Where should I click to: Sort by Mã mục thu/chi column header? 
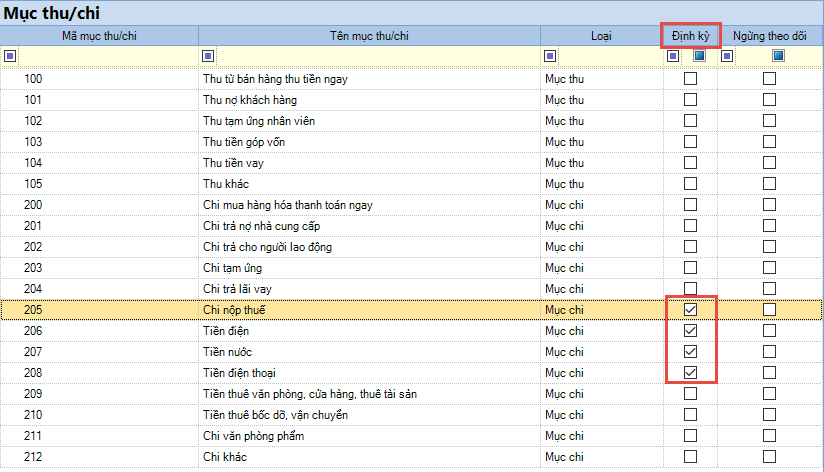point(99,36)
